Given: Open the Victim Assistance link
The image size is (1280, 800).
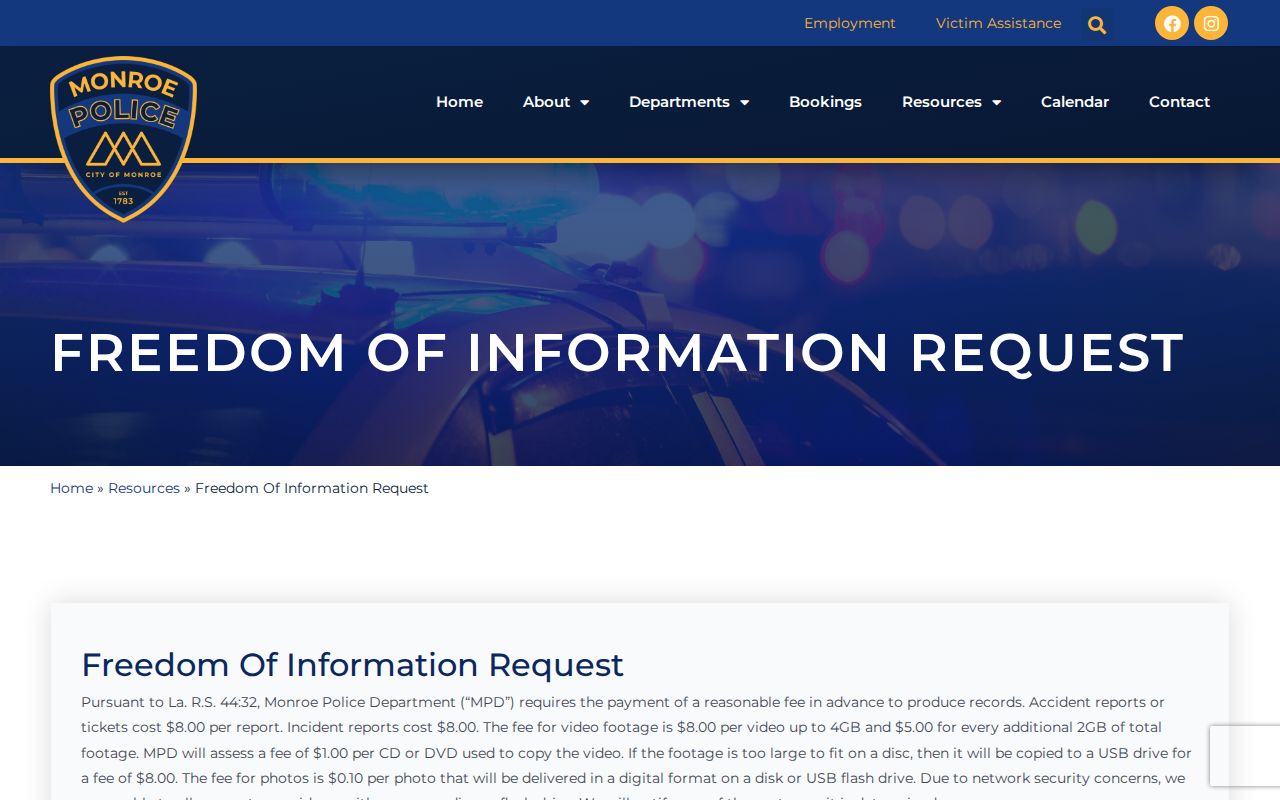Looking at the screenshot, I should 999,23.
